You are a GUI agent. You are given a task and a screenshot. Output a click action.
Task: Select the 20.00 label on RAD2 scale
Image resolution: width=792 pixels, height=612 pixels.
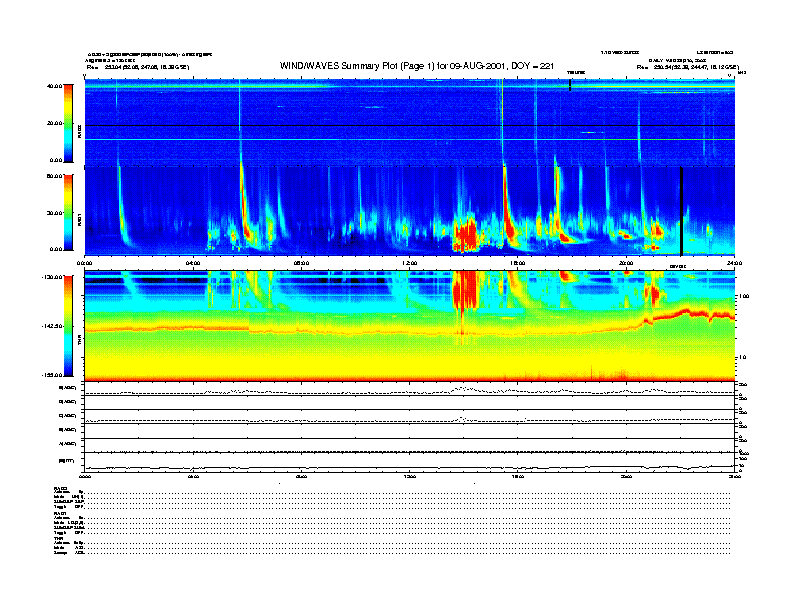[x=55, y=123]
